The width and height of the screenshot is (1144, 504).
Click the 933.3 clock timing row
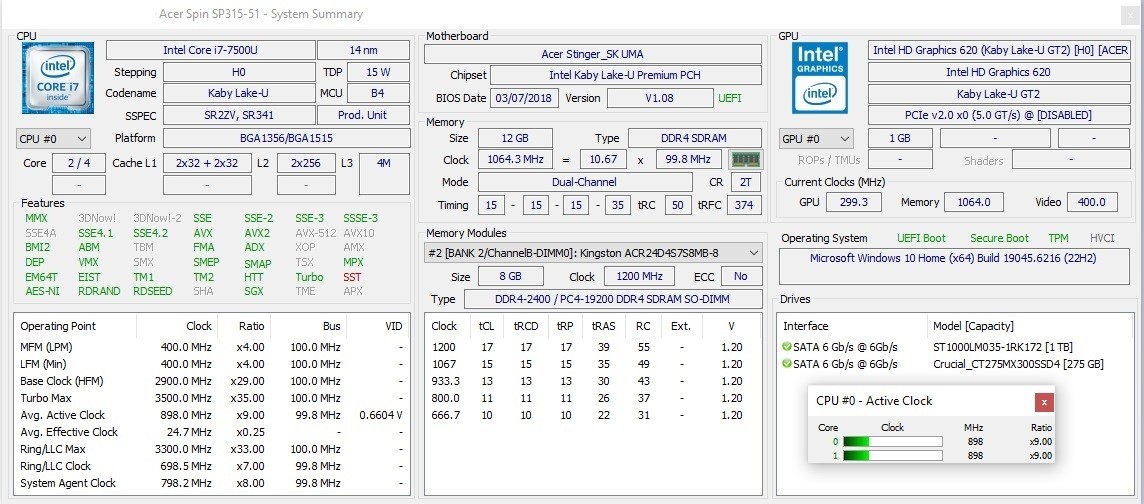[x=592, y=381]
